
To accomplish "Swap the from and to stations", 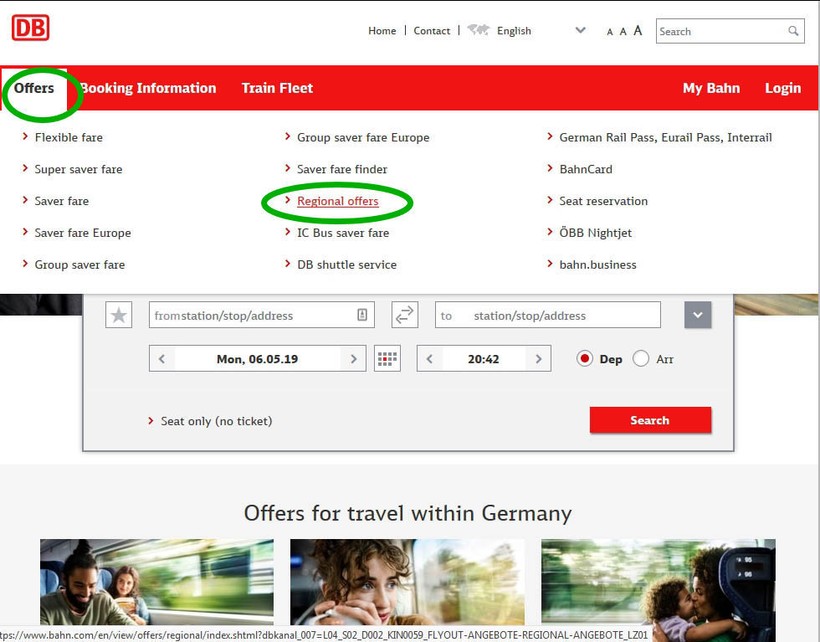I will (x=404, y=315).
